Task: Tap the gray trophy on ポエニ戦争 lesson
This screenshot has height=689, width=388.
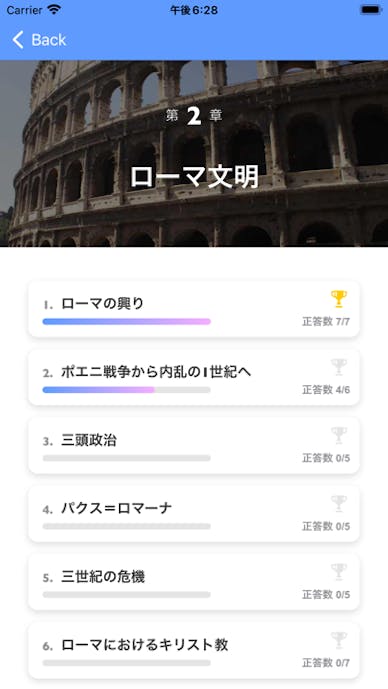Action: (339, 367)
